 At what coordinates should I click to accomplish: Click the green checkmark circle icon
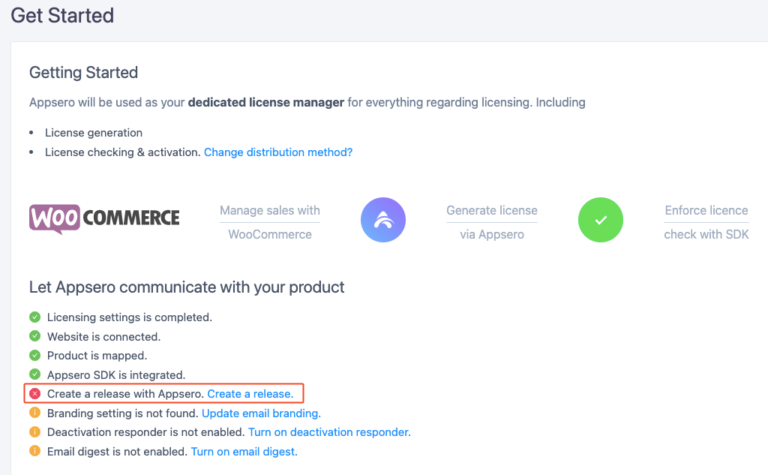click(600, 221)
